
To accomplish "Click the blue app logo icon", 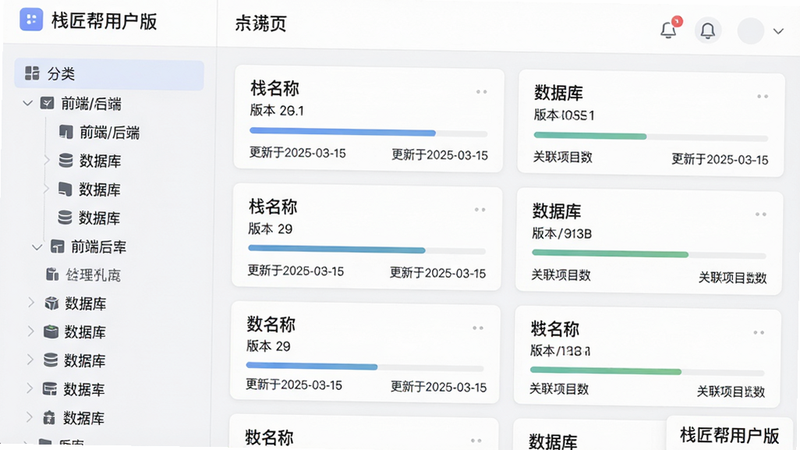I will pos(31,20).
